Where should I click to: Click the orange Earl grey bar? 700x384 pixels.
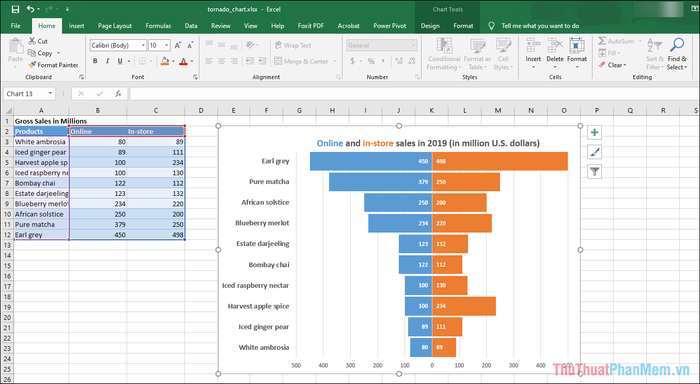(500, 161)
